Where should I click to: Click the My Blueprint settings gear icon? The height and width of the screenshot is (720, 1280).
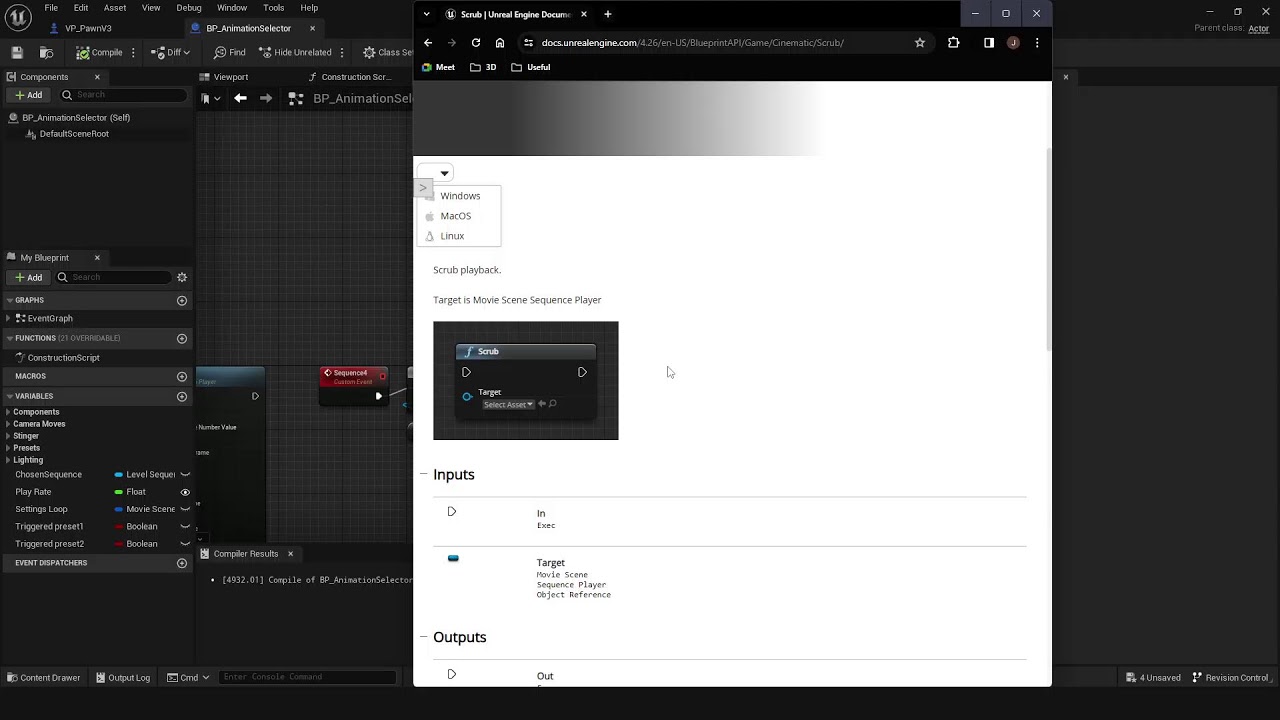coord(182,277)
